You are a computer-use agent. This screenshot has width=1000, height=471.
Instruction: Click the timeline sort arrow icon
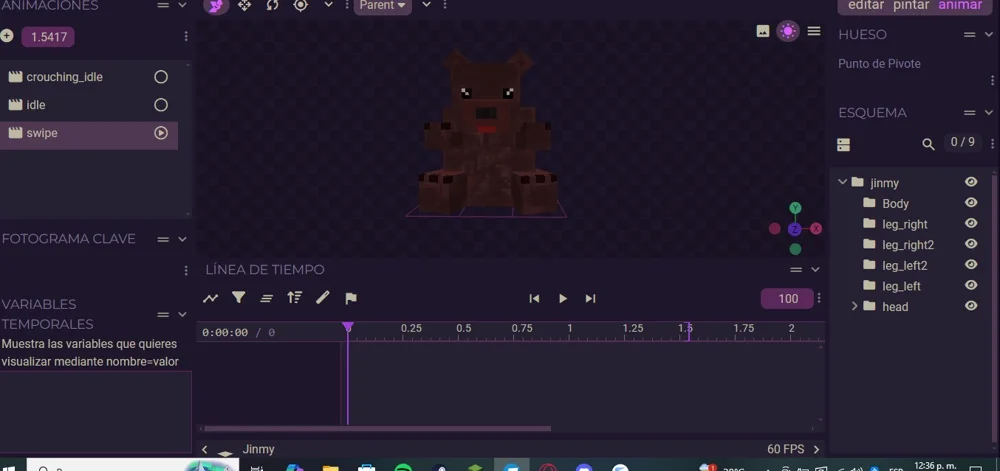click(294, 298)
